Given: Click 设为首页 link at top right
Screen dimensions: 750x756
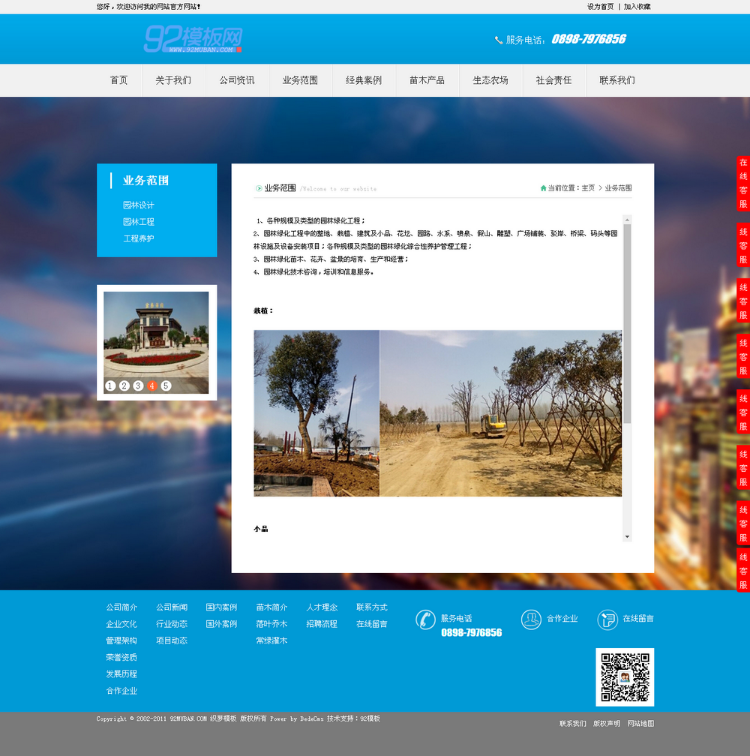Looking at the screenshot, I should coord(601,7).
